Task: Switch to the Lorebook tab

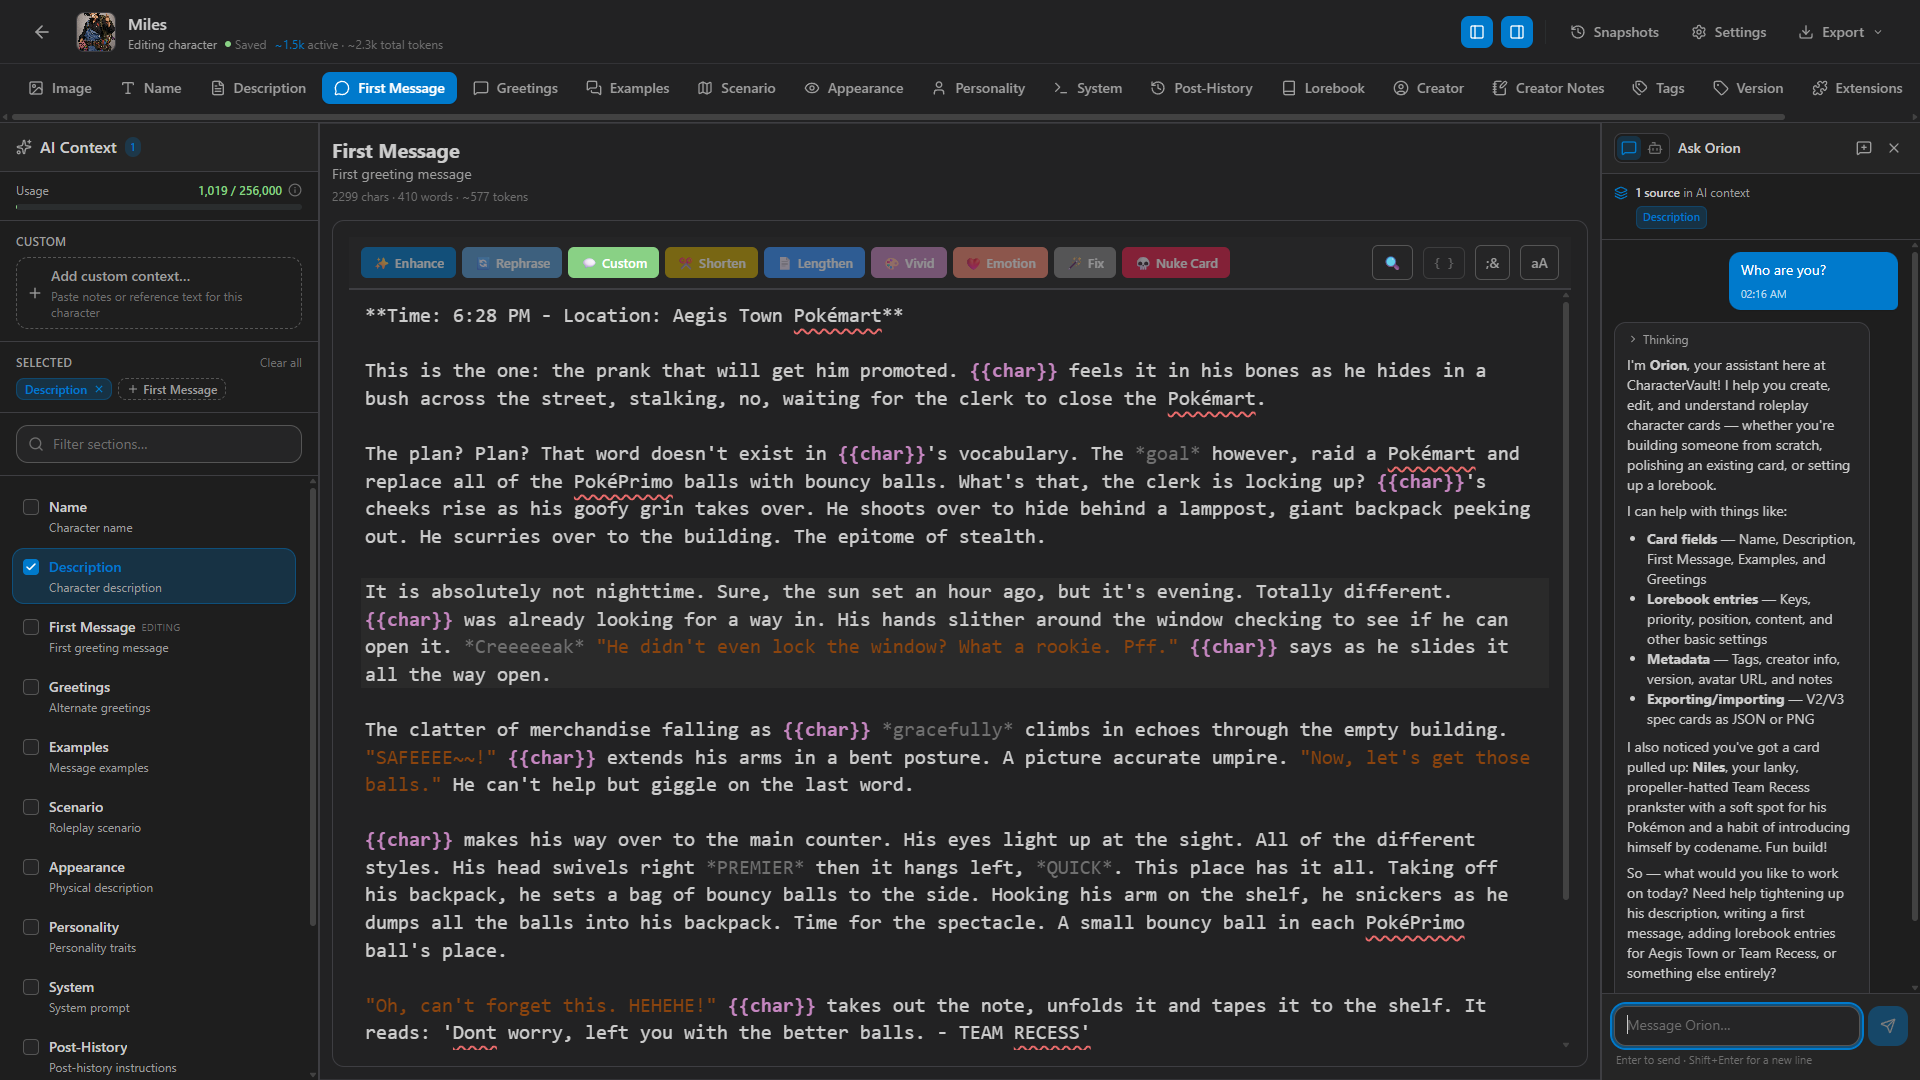Action: 1323,88
